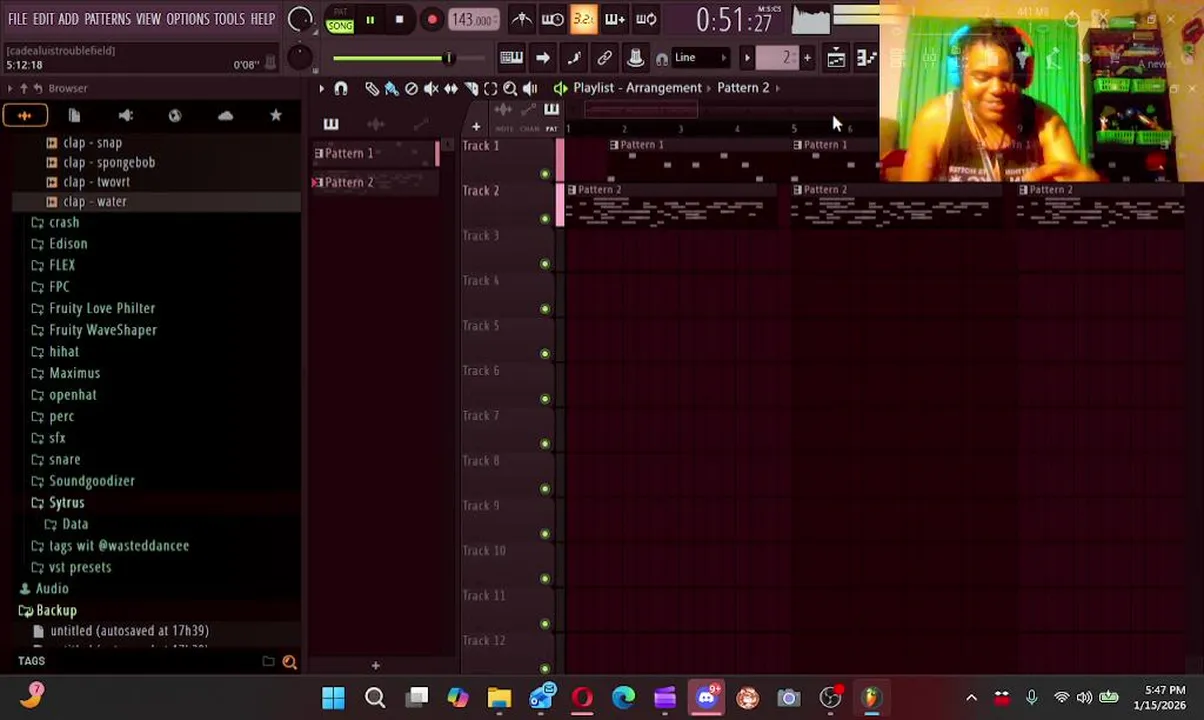Open the browser's online globe tab
Image resolution: width=1204 pixels, height=720 pixels.
tap(175, 116)
